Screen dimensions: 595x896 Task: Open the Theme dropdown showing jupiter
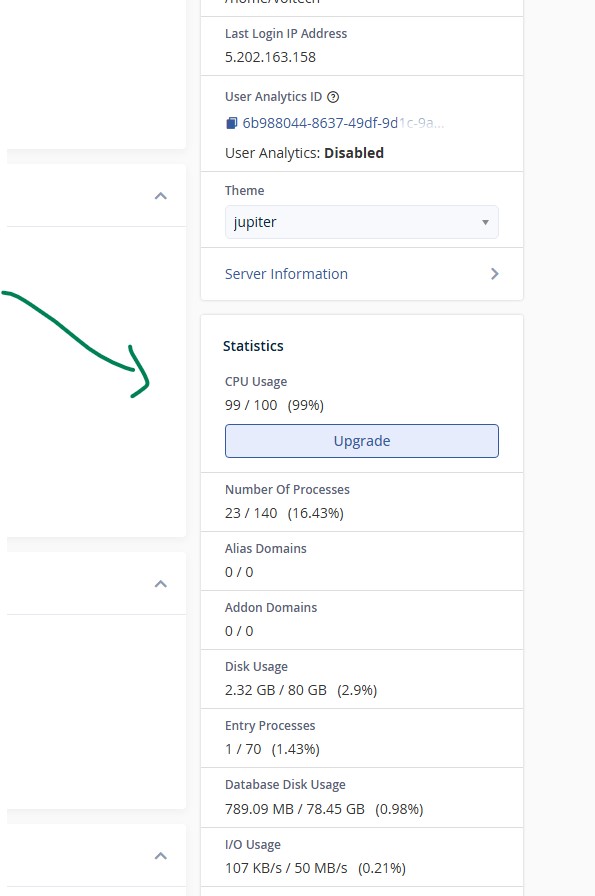361,222
